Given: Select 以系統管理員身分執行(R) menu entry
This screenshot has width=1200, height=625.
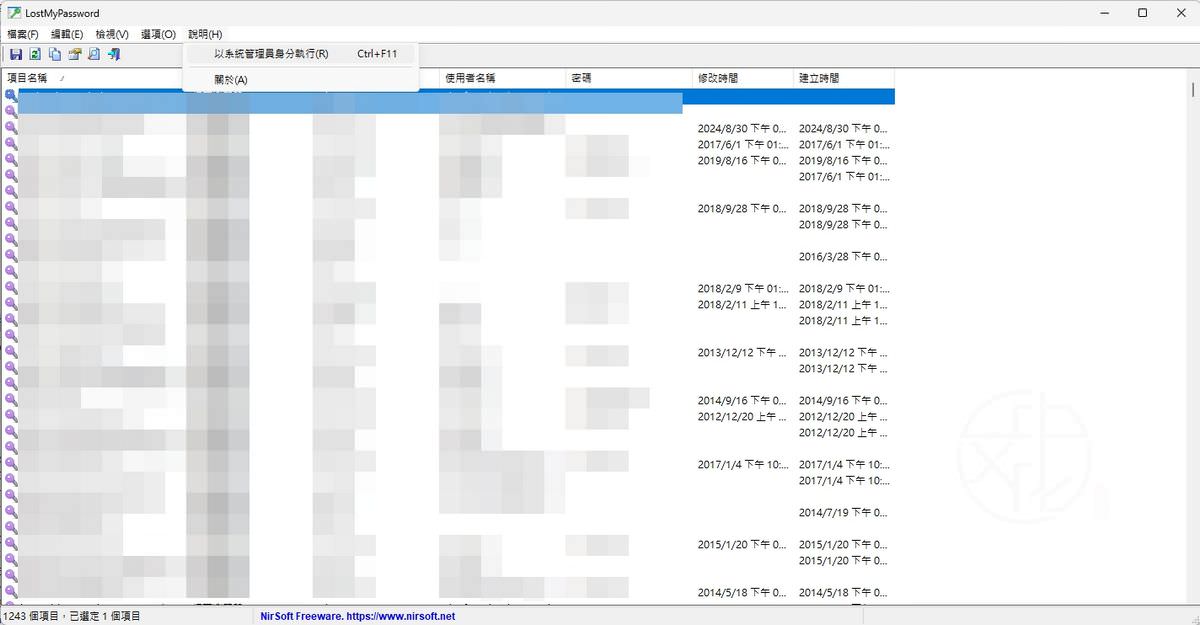Looking at the screenshot, I should (x=271, y=54).
